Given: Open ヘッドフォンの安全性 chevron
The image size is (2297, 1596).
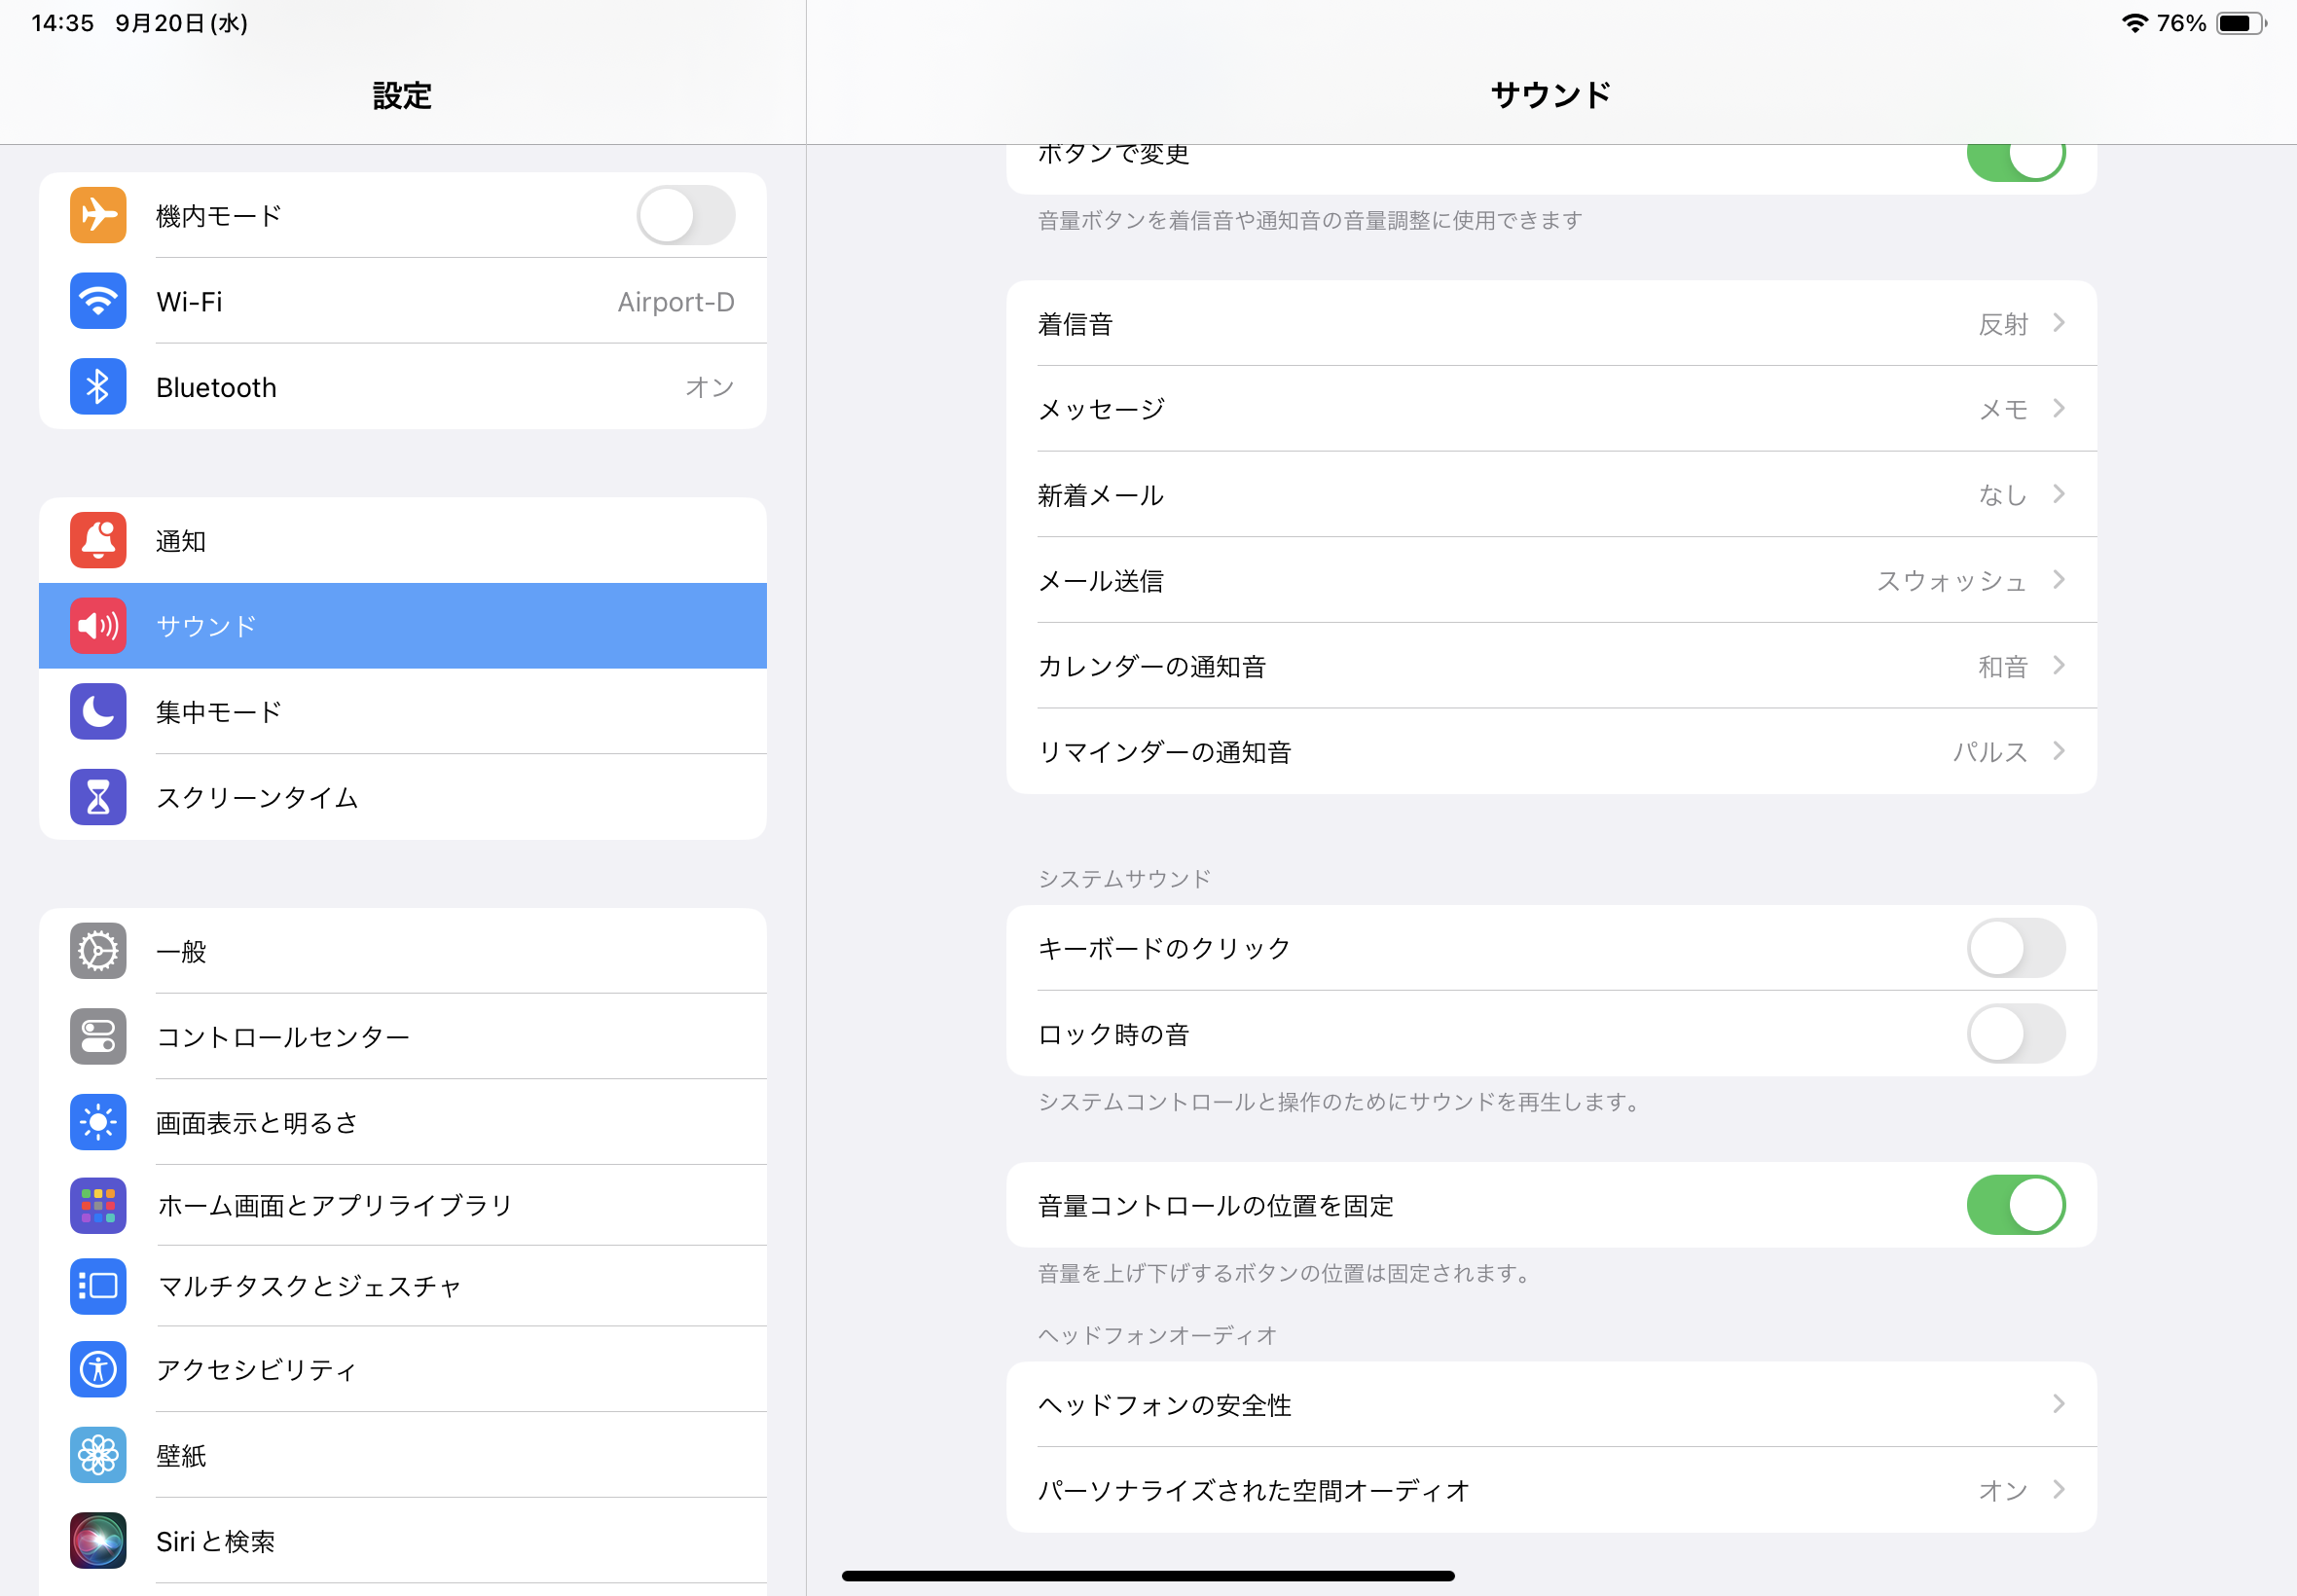Looking at the screenshot, I should coord(2058,1404).
